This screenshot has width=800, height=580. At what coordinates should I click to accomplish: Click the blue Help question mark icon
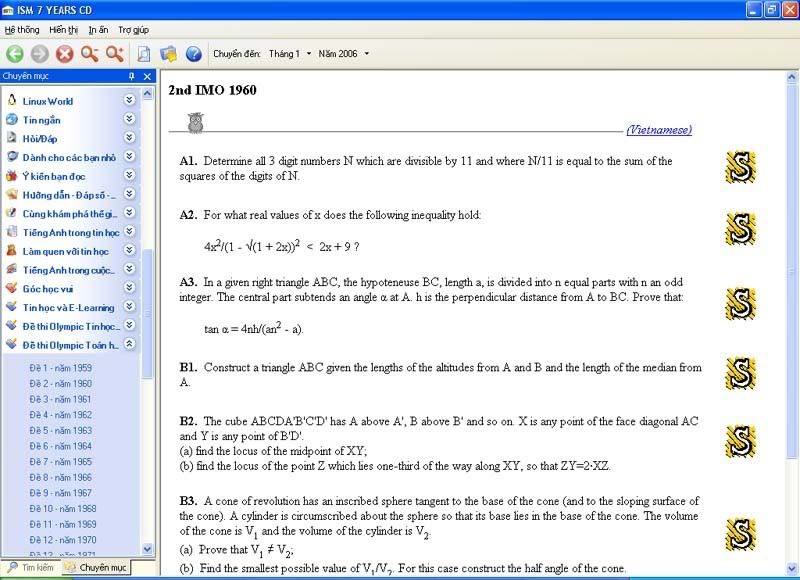[x=194, y=54]
